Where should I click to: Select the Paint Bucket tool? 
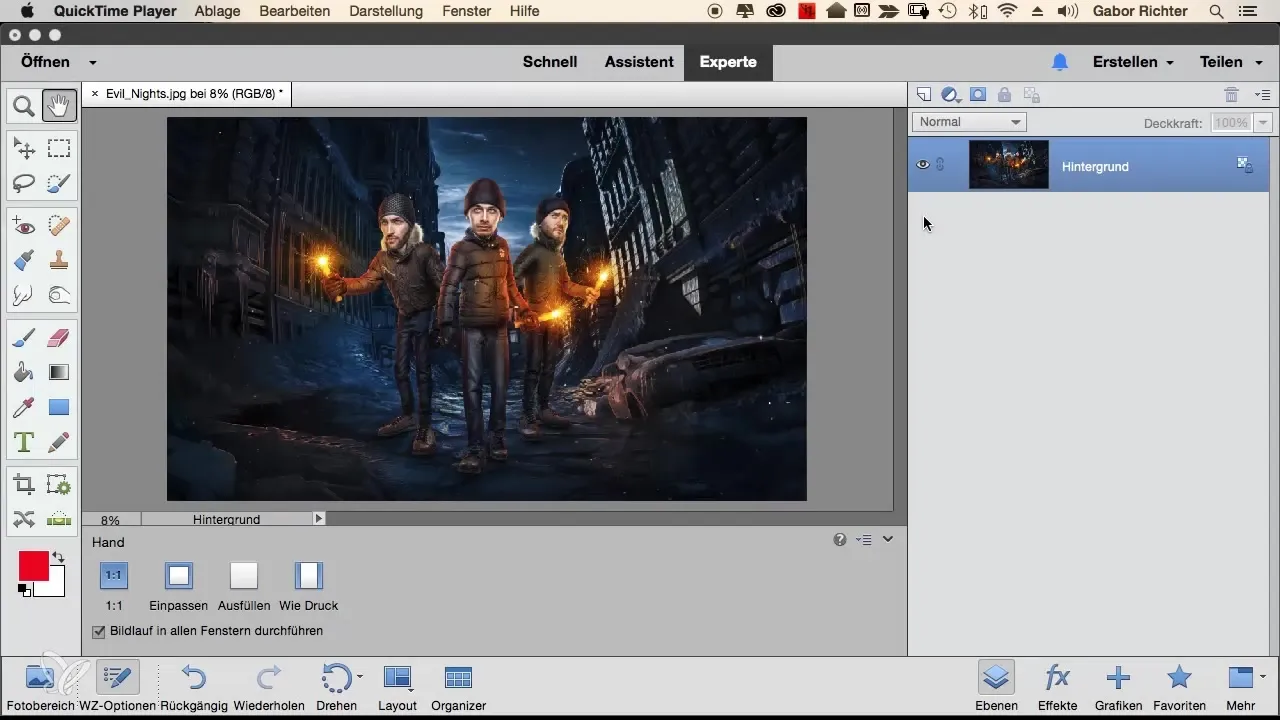pos(23,373)
